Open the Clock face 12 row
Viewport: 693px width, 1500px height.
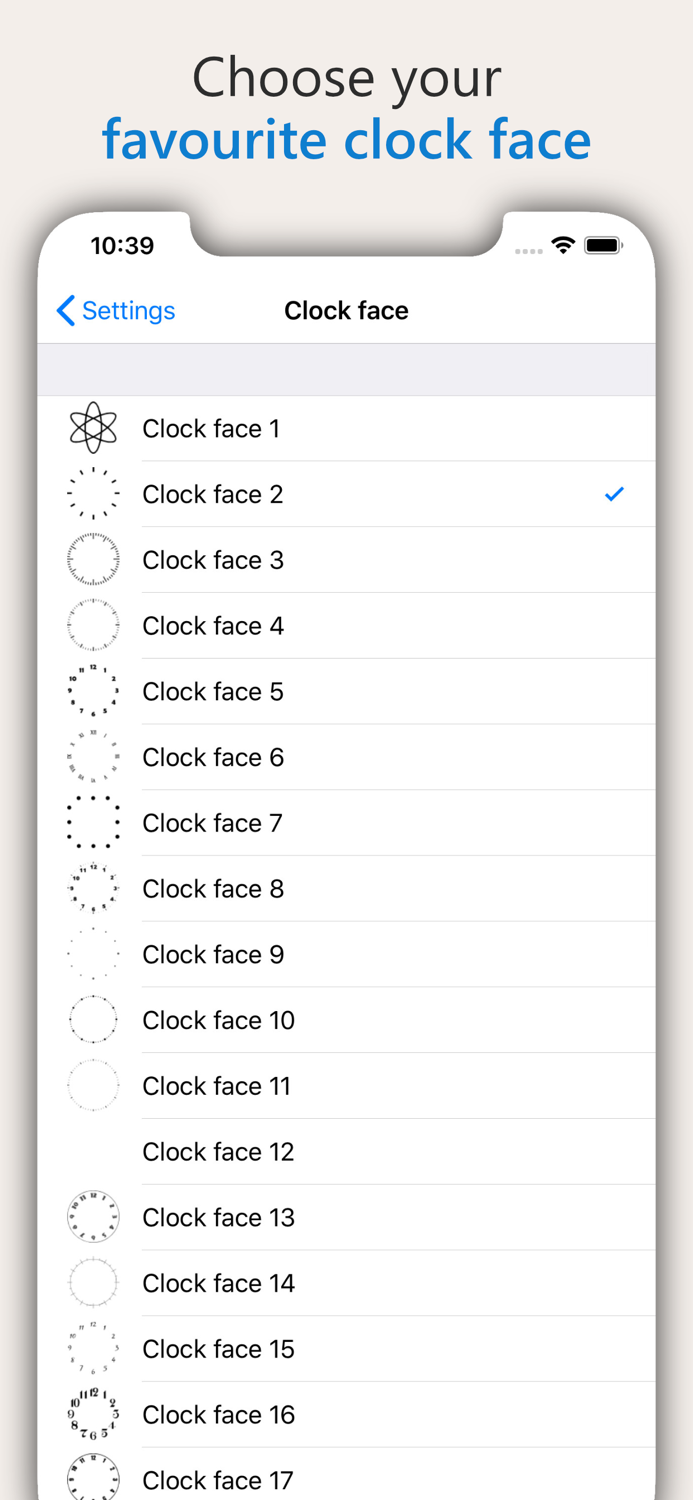(300, 1151)
